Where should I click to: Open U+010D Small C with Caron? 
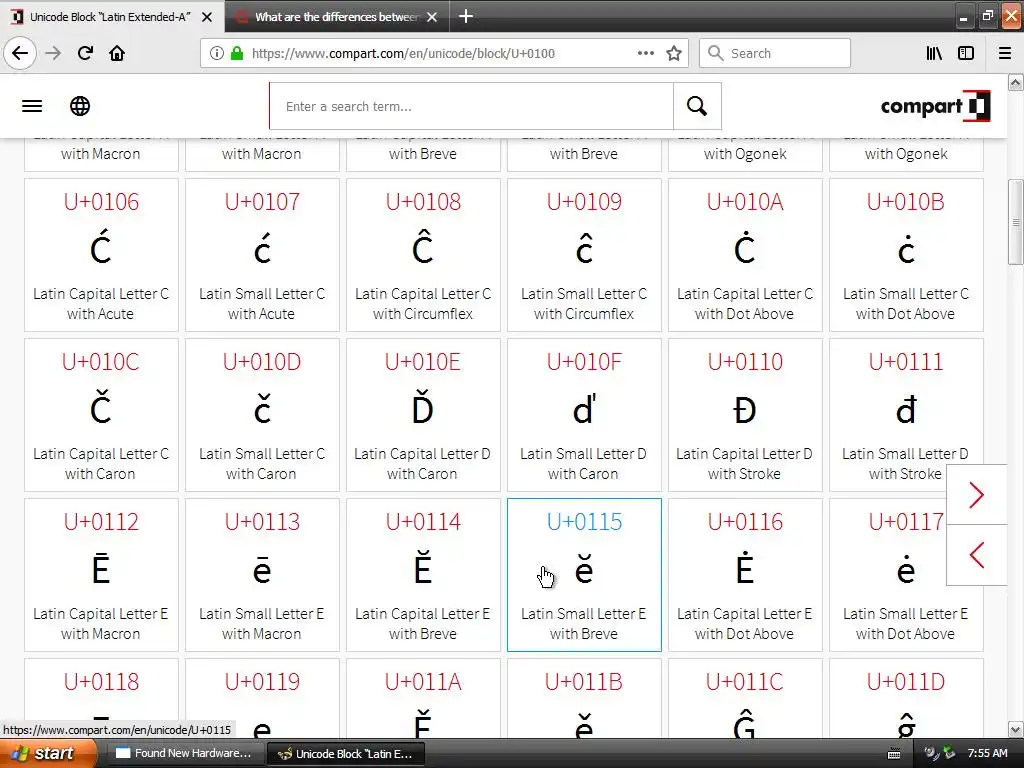point(262,415)
